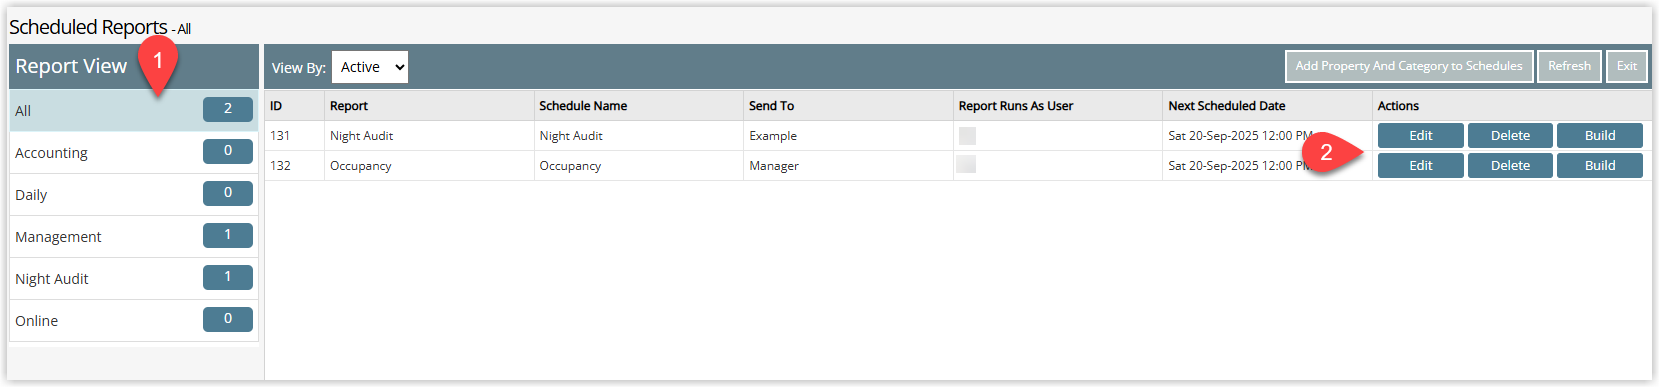The width and height of the screenshot is (1660, 388).
Task: Click ID cell 132
Action: [x=295, y=166]
